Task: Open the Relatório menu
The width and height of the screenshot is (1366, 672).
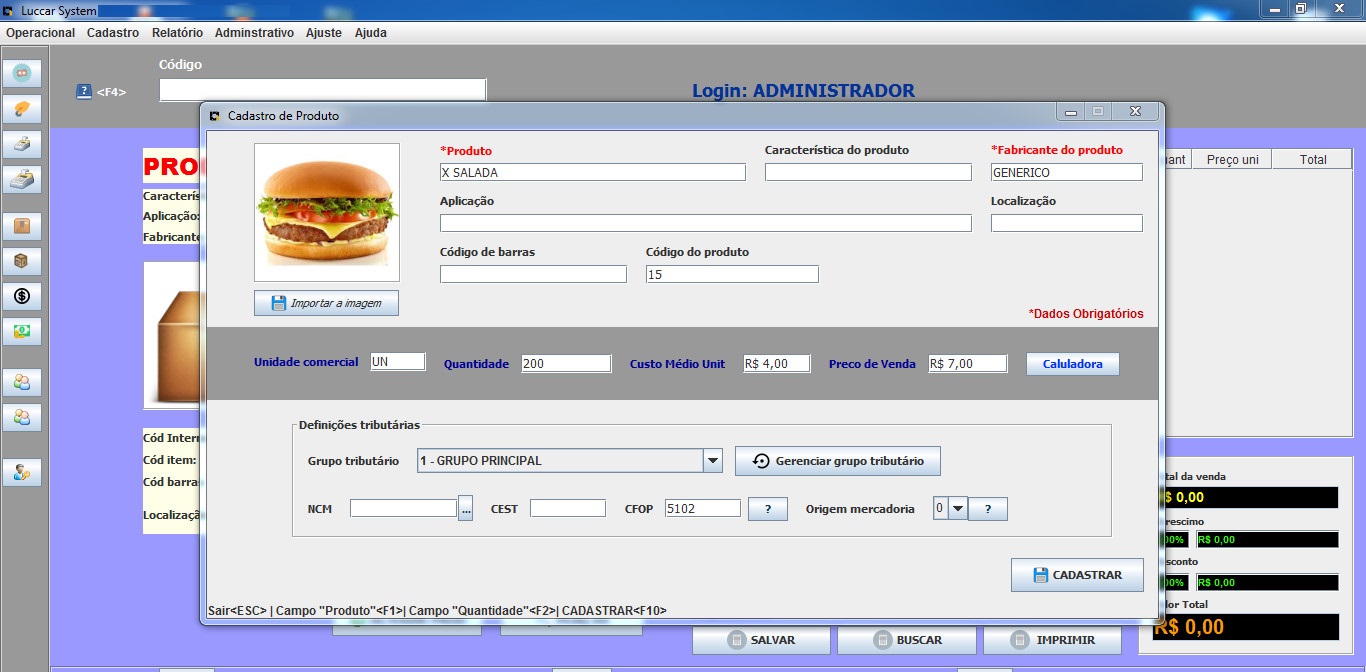Action: (x=176, y=32)
